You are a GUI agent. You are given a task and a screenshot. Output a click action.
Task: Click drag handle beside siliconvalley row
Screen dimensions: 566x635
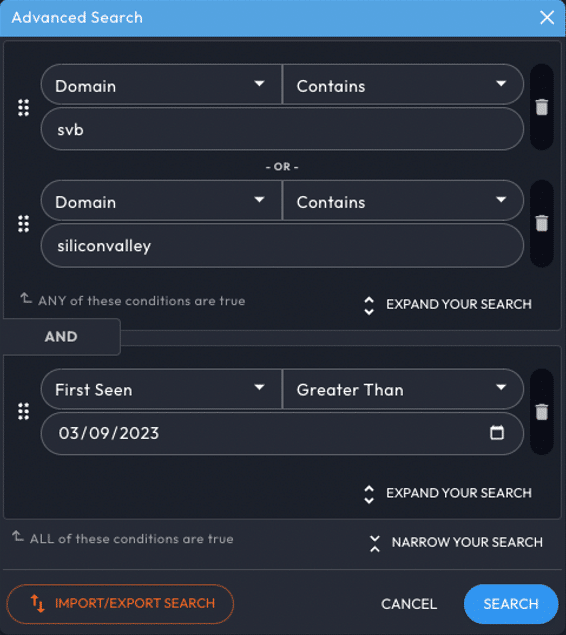(x=23, y=224)
